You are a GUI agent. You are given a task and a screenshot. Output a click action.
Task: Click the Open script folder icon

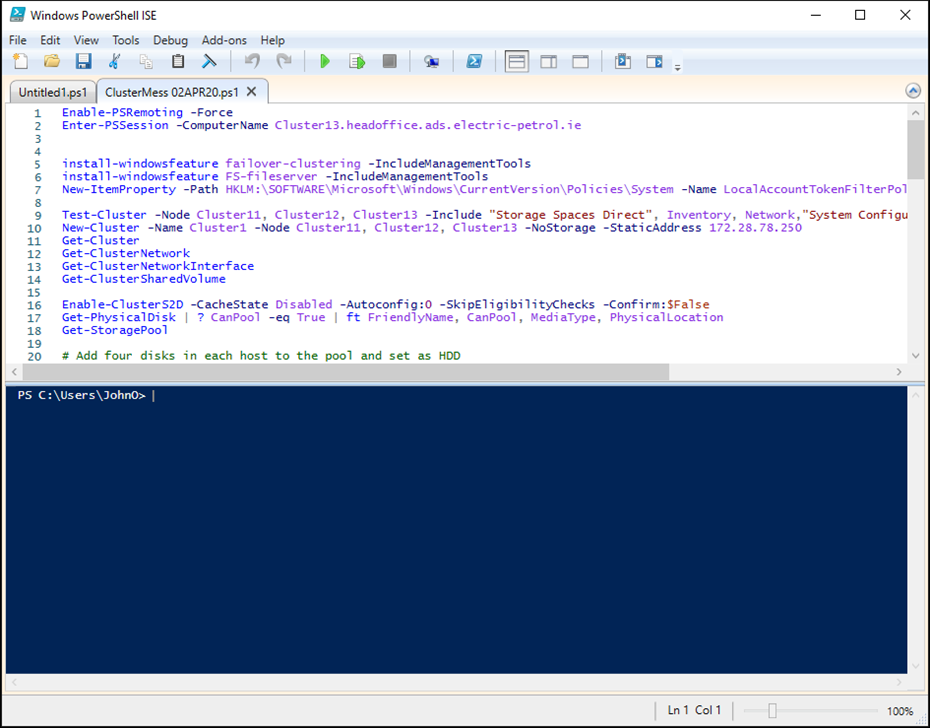pyautogui.click(x=52, y=62)
